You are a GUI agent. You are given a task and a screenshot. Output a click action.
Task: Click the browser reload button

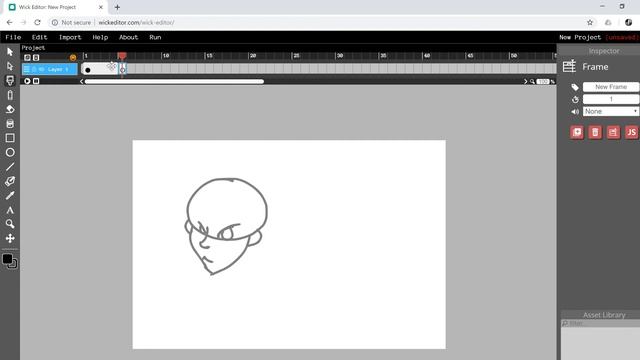click(x=37, y=22)
